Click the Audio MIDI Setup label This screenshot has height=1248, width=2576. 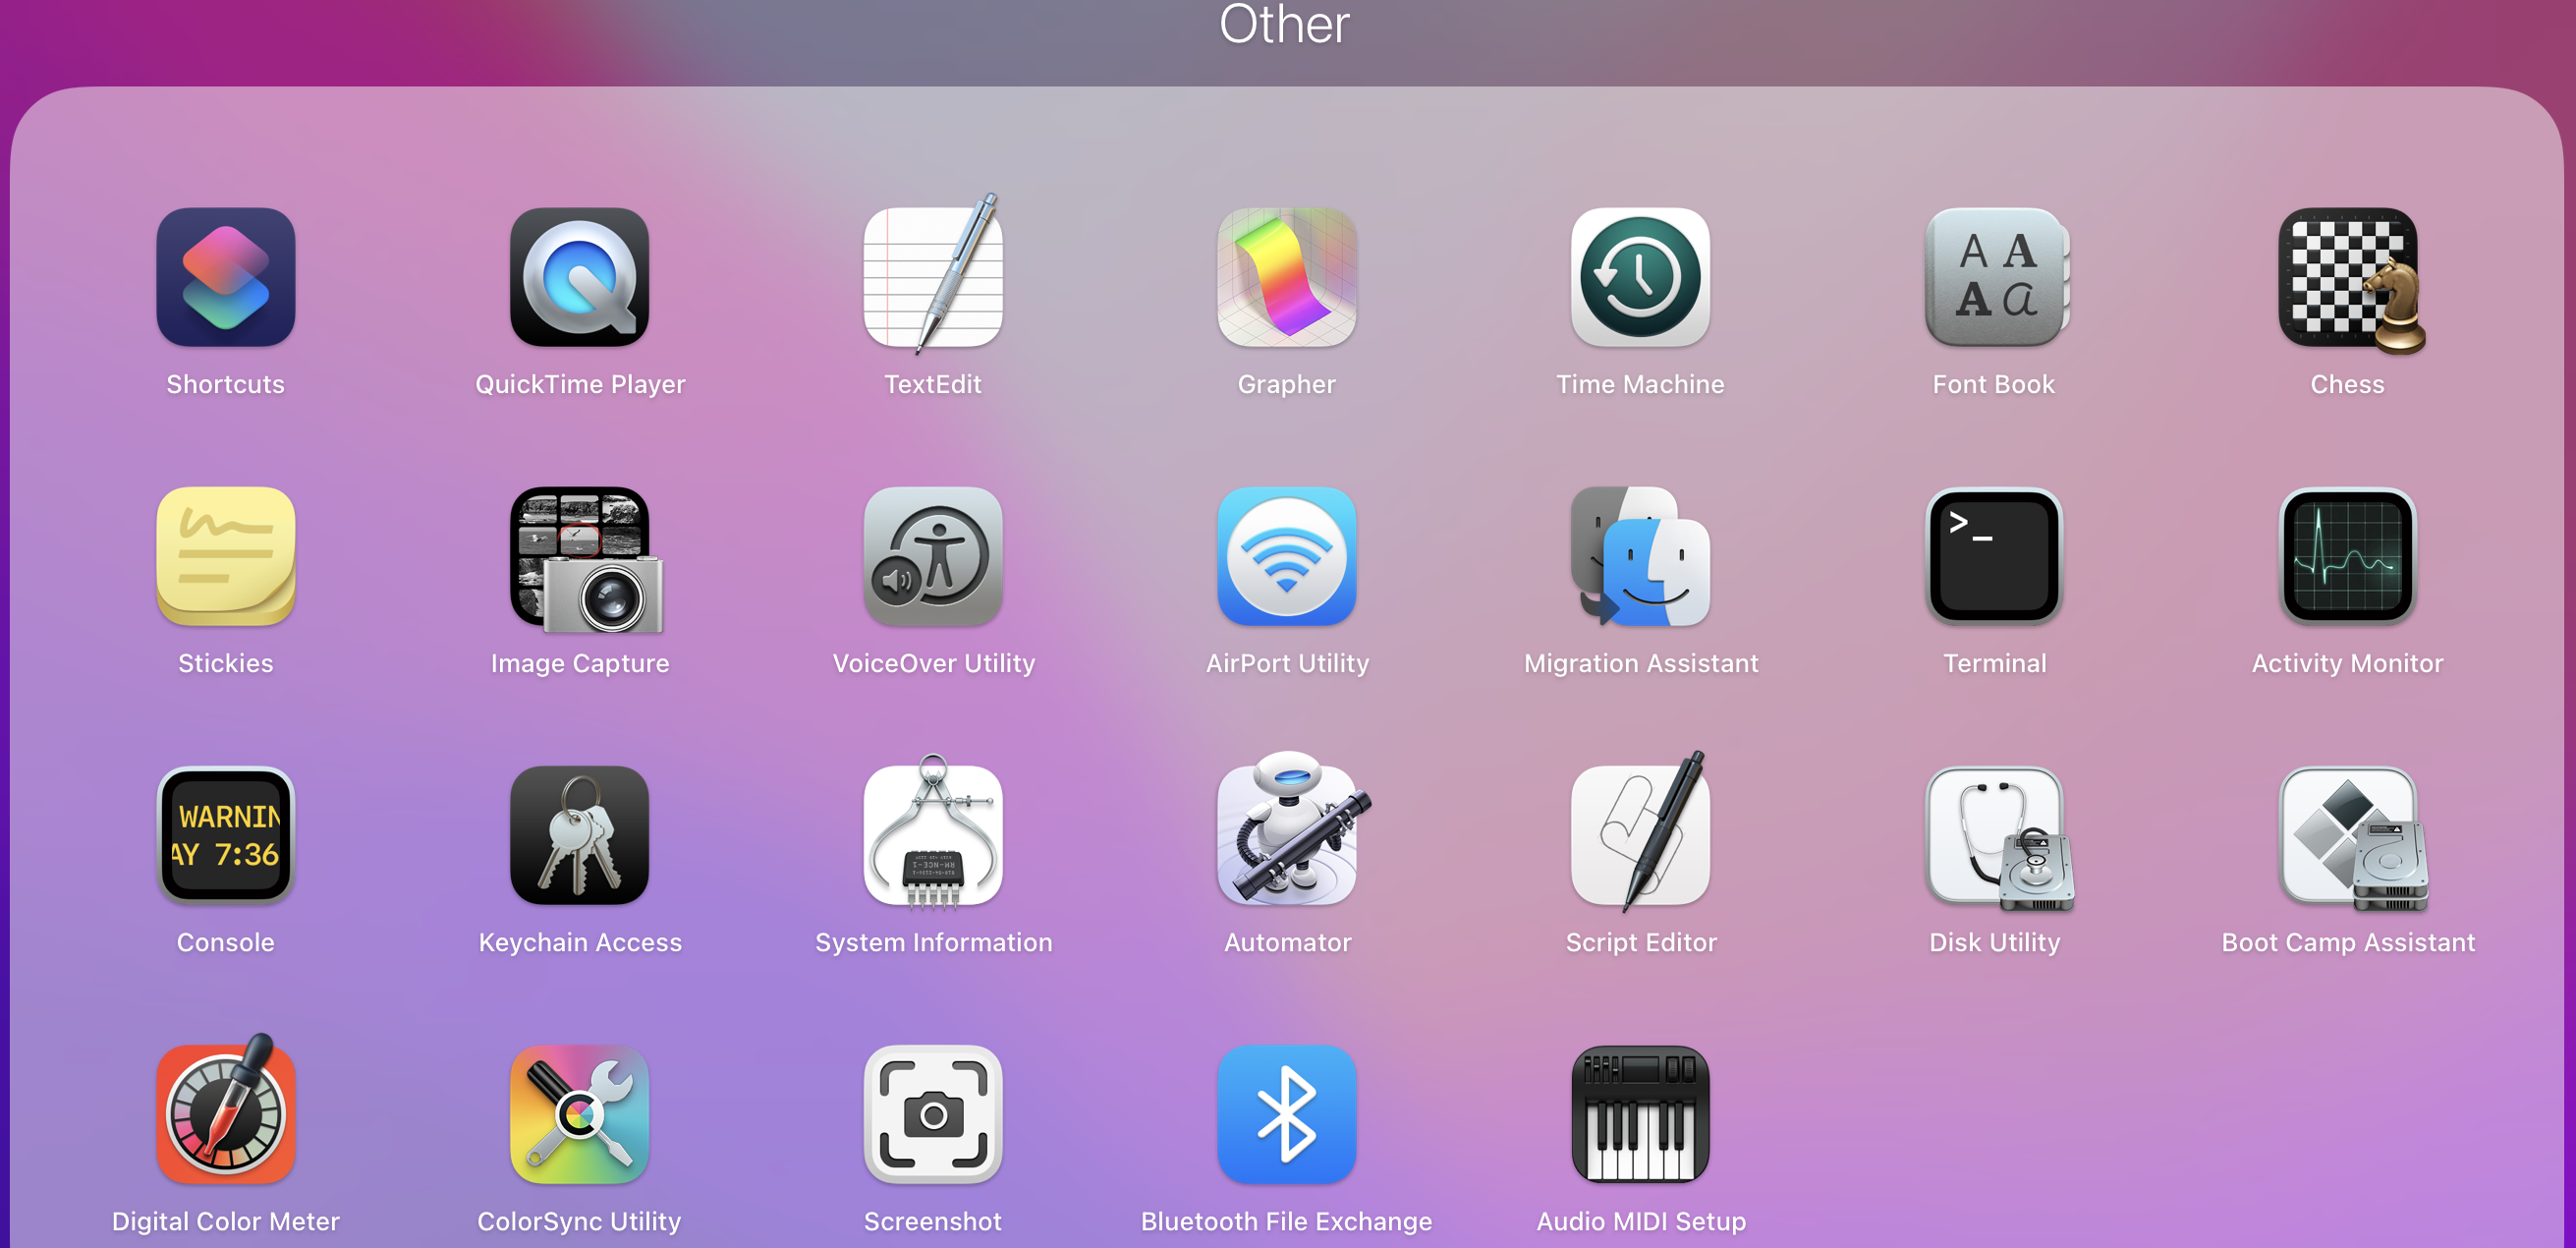1640,1221
